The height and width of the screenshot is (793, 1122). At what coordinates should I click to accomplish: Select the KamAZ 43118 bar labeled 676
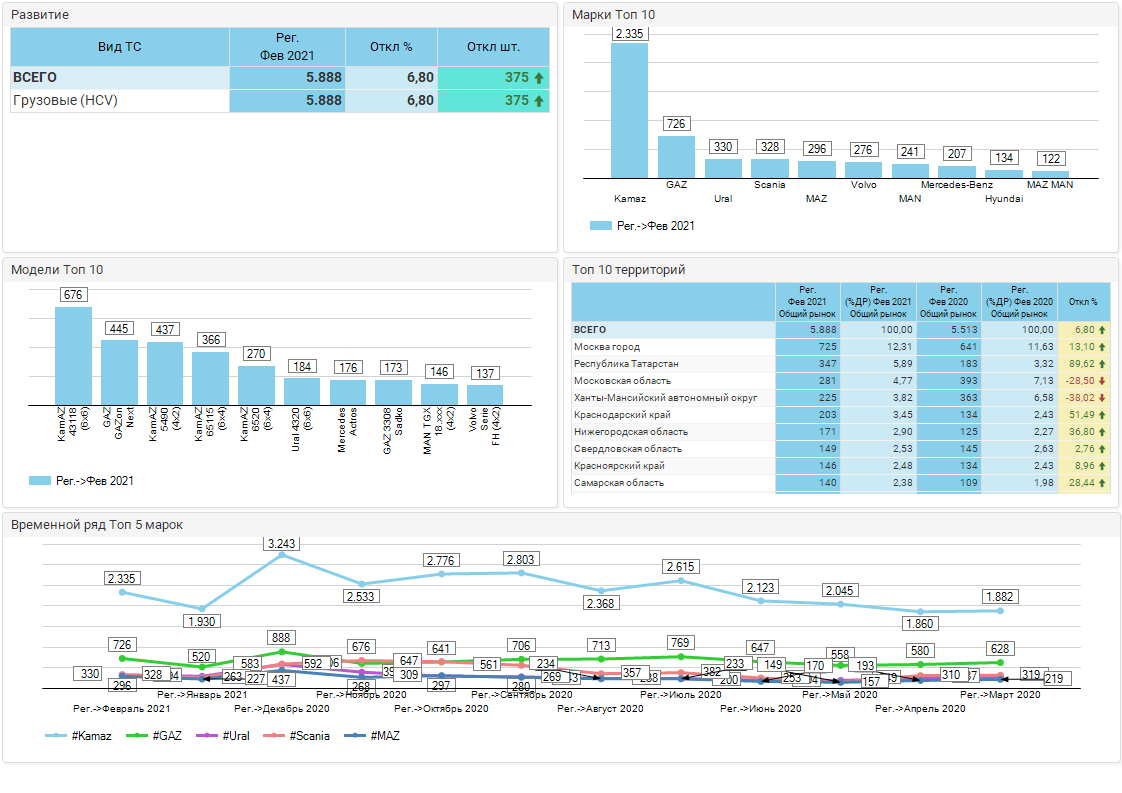tap(73, 355)
